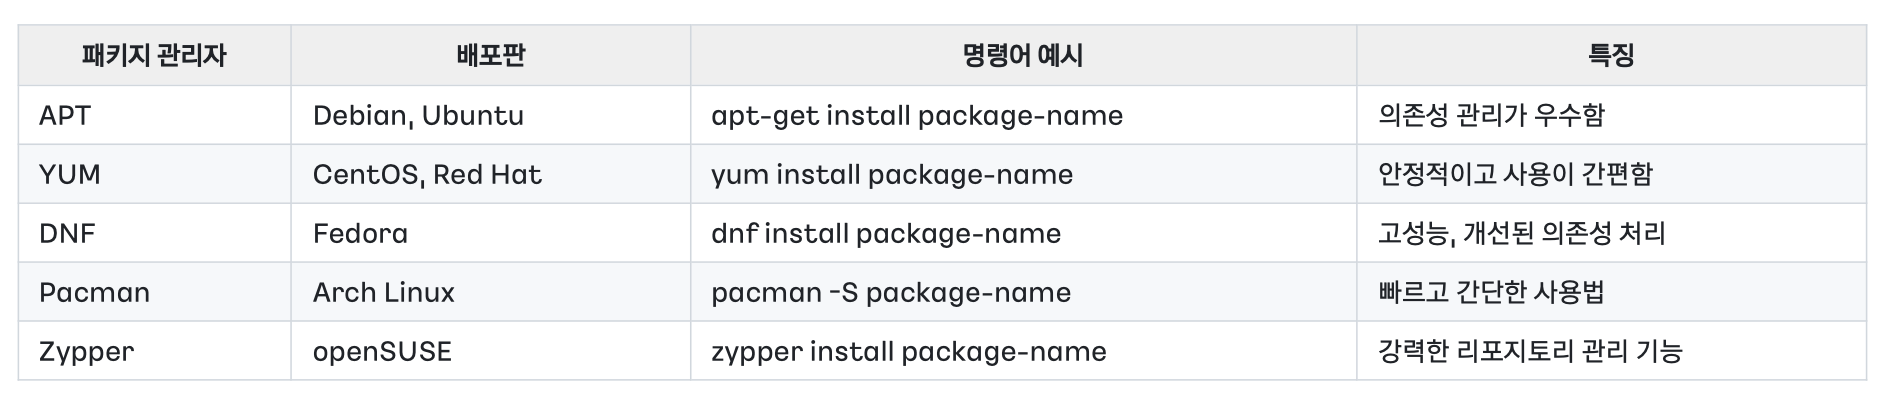
Task: Click the Debian, Ubuntu cell
Action: 418,116
